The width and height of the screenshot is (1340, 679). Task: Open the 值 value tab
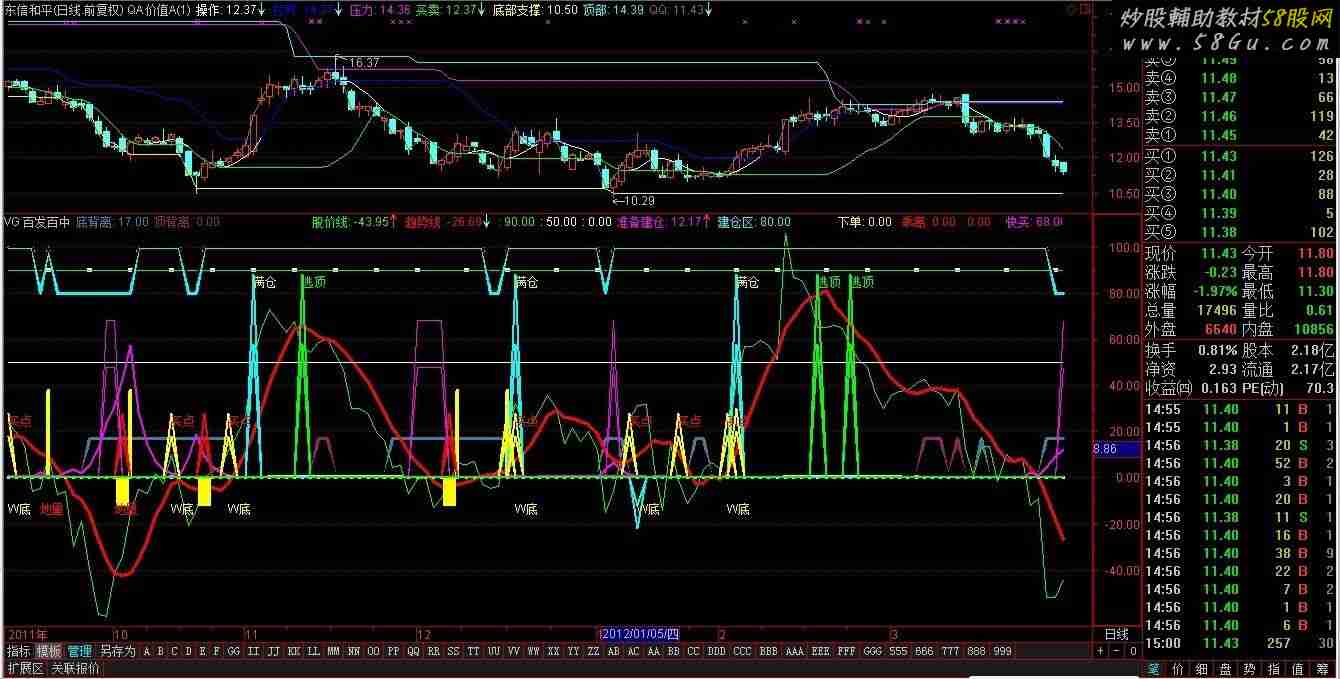[1298, 669]
